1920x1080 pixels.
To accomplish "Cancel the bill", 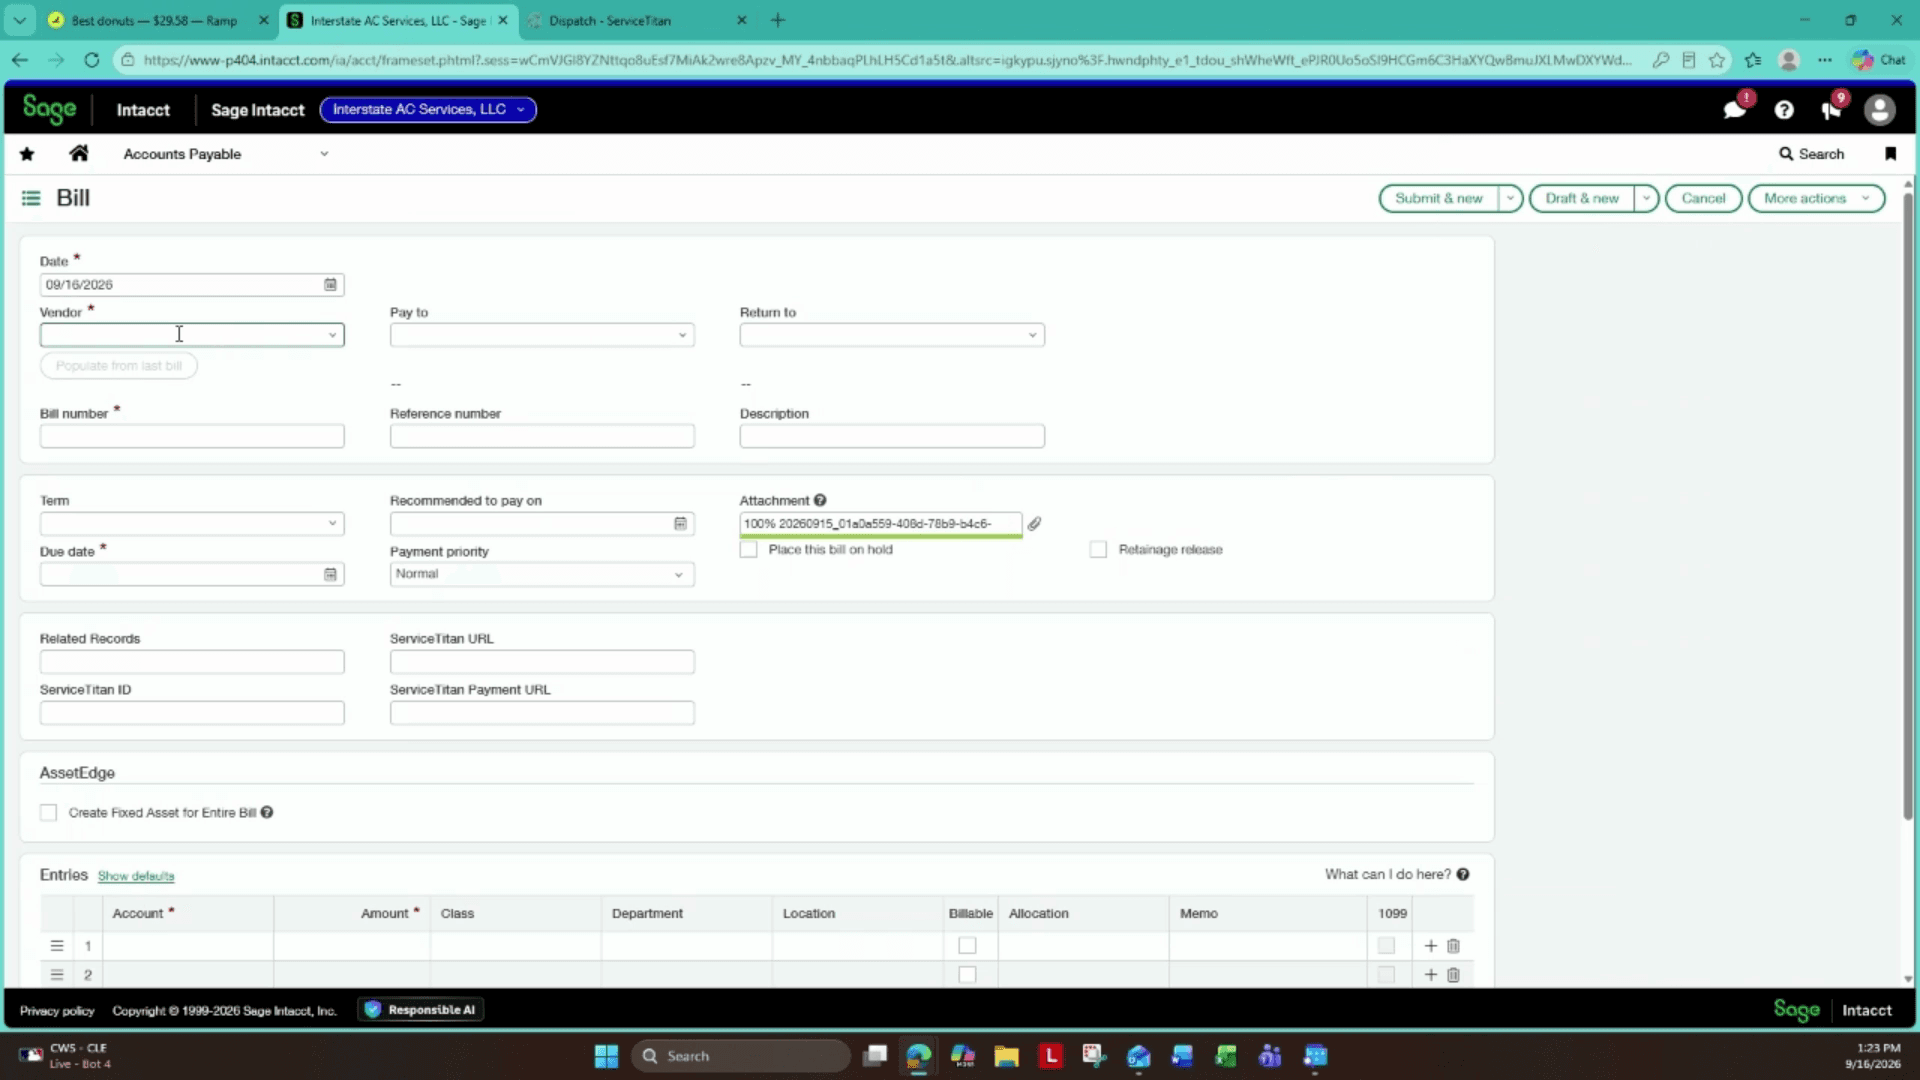I will (1703, 198).
